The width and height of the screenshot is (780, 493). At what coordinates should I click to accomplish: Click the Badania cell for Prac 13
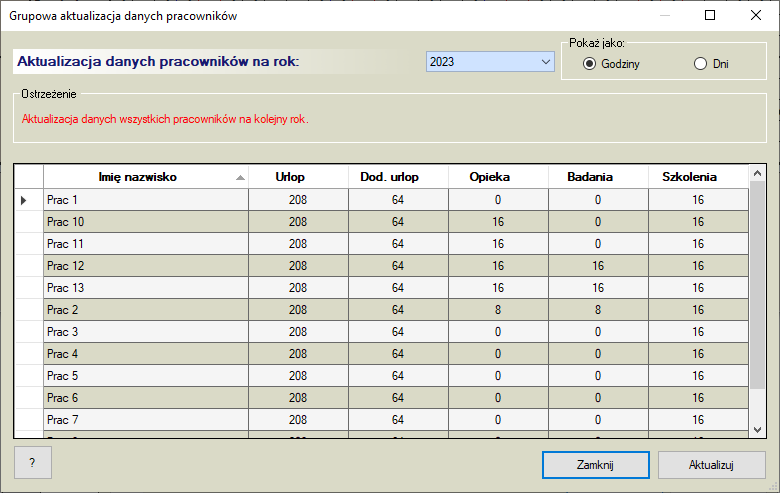598,288
